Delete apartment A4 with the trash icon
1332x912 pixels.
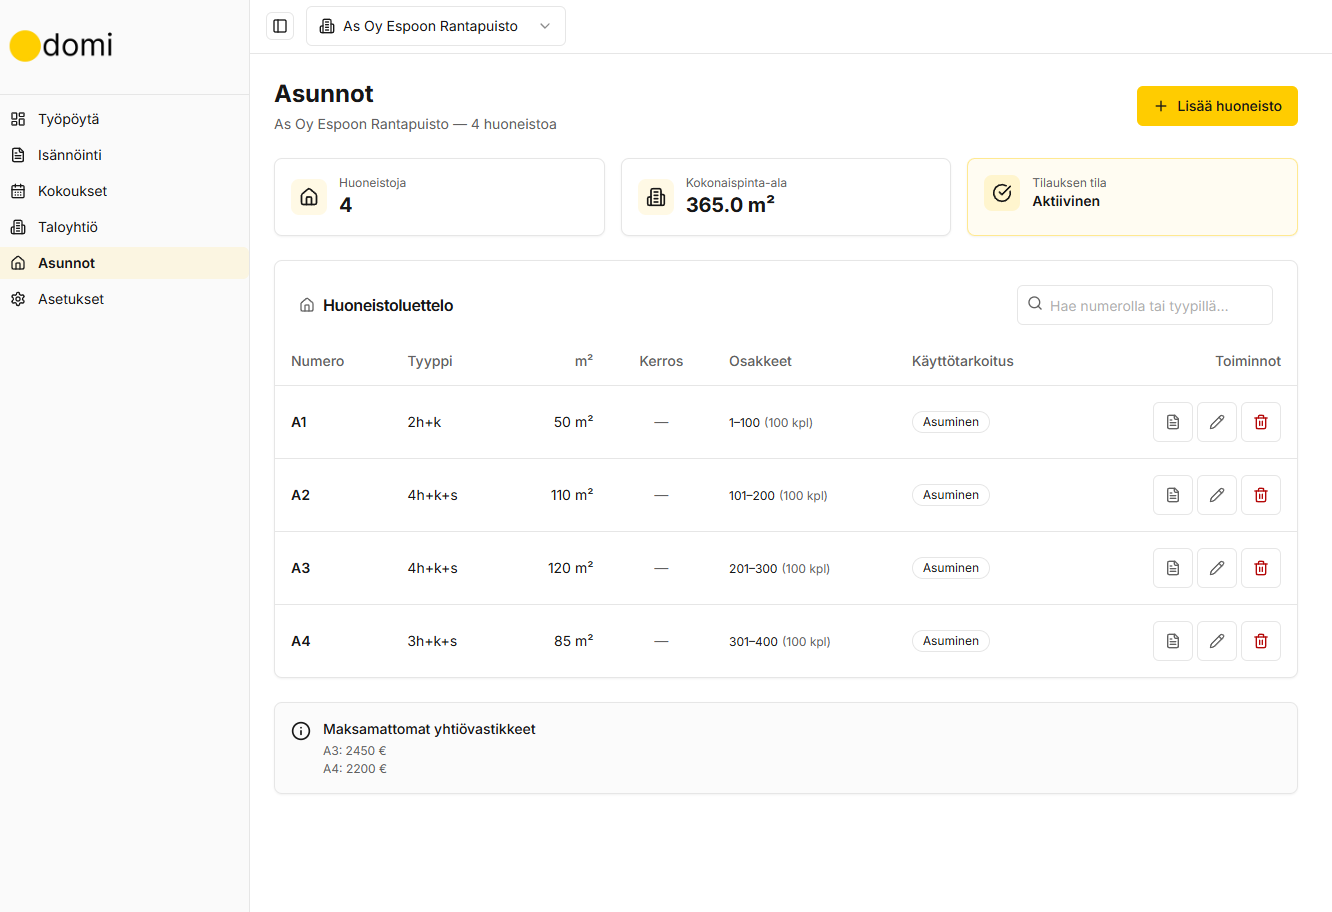[x=1261, y=641]
